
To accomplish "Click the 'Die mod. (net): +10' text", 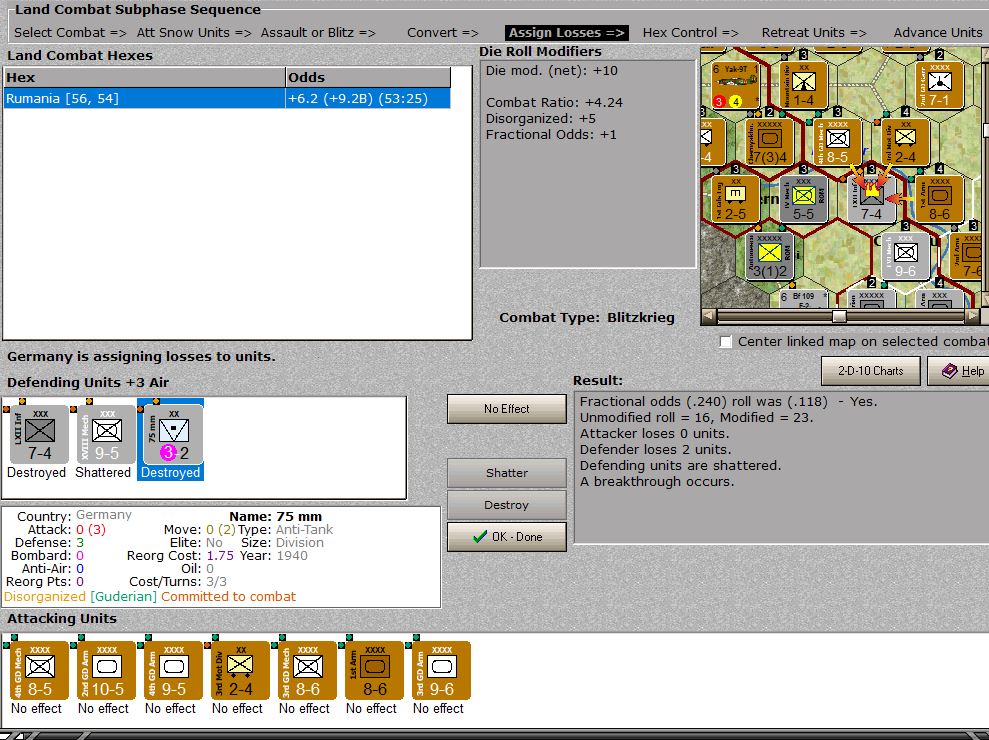I will [x=551, y=71].
